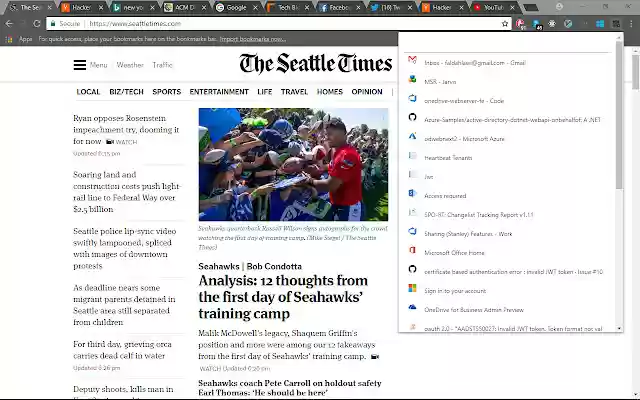
Task: Switch to the ACM D browser tab
Action: coord(184,7)
